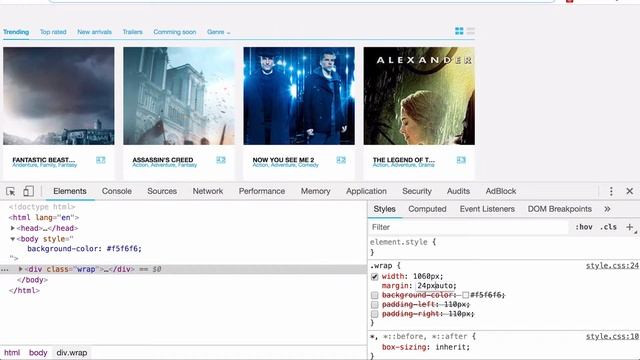Image resolution: width=640 pixels, height=360 pixels.
Task: Switch to grid view icon
Action: pyautogui.click(x=459, y=31)
